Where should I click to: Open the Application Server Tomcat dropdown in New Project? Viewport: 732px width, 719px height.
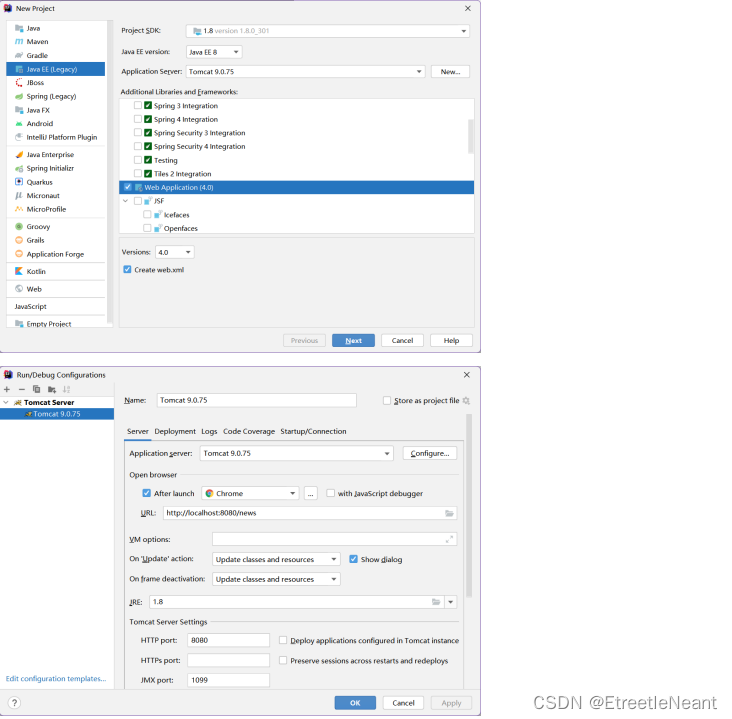click(306, 71)
